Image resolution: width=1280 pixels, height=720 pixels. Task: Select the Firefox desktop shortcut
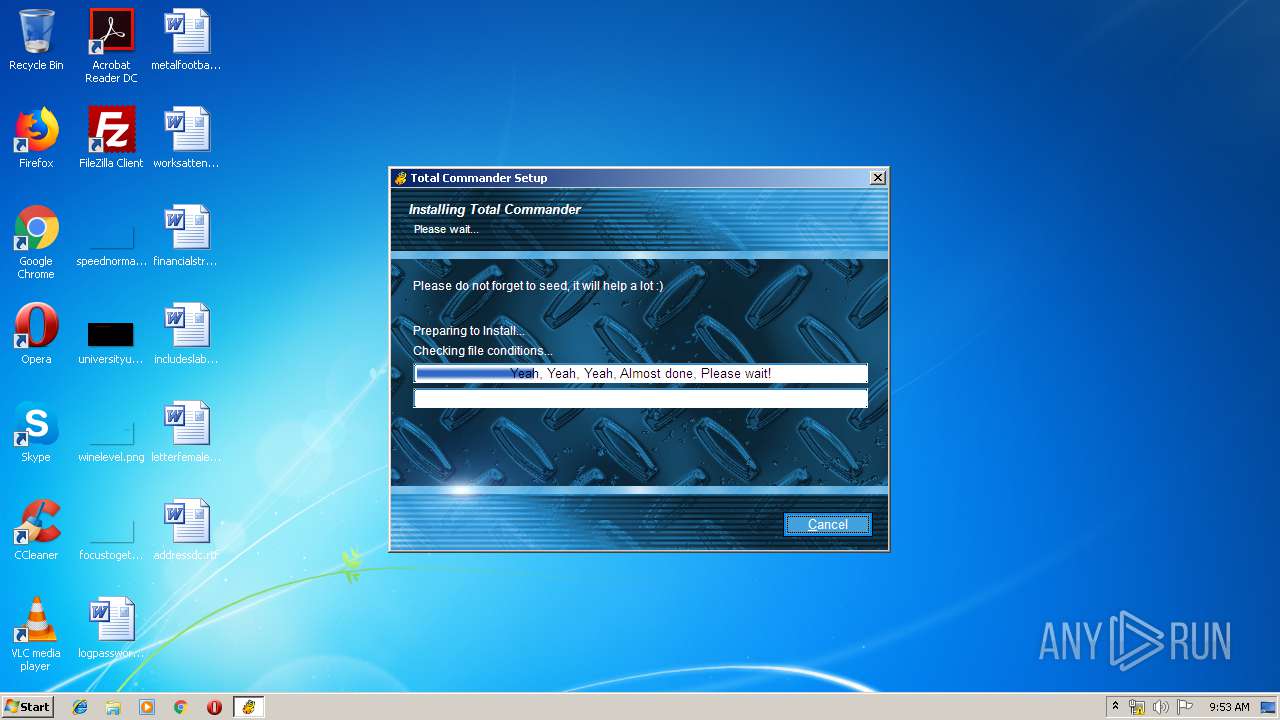click(x=36, y=139)
